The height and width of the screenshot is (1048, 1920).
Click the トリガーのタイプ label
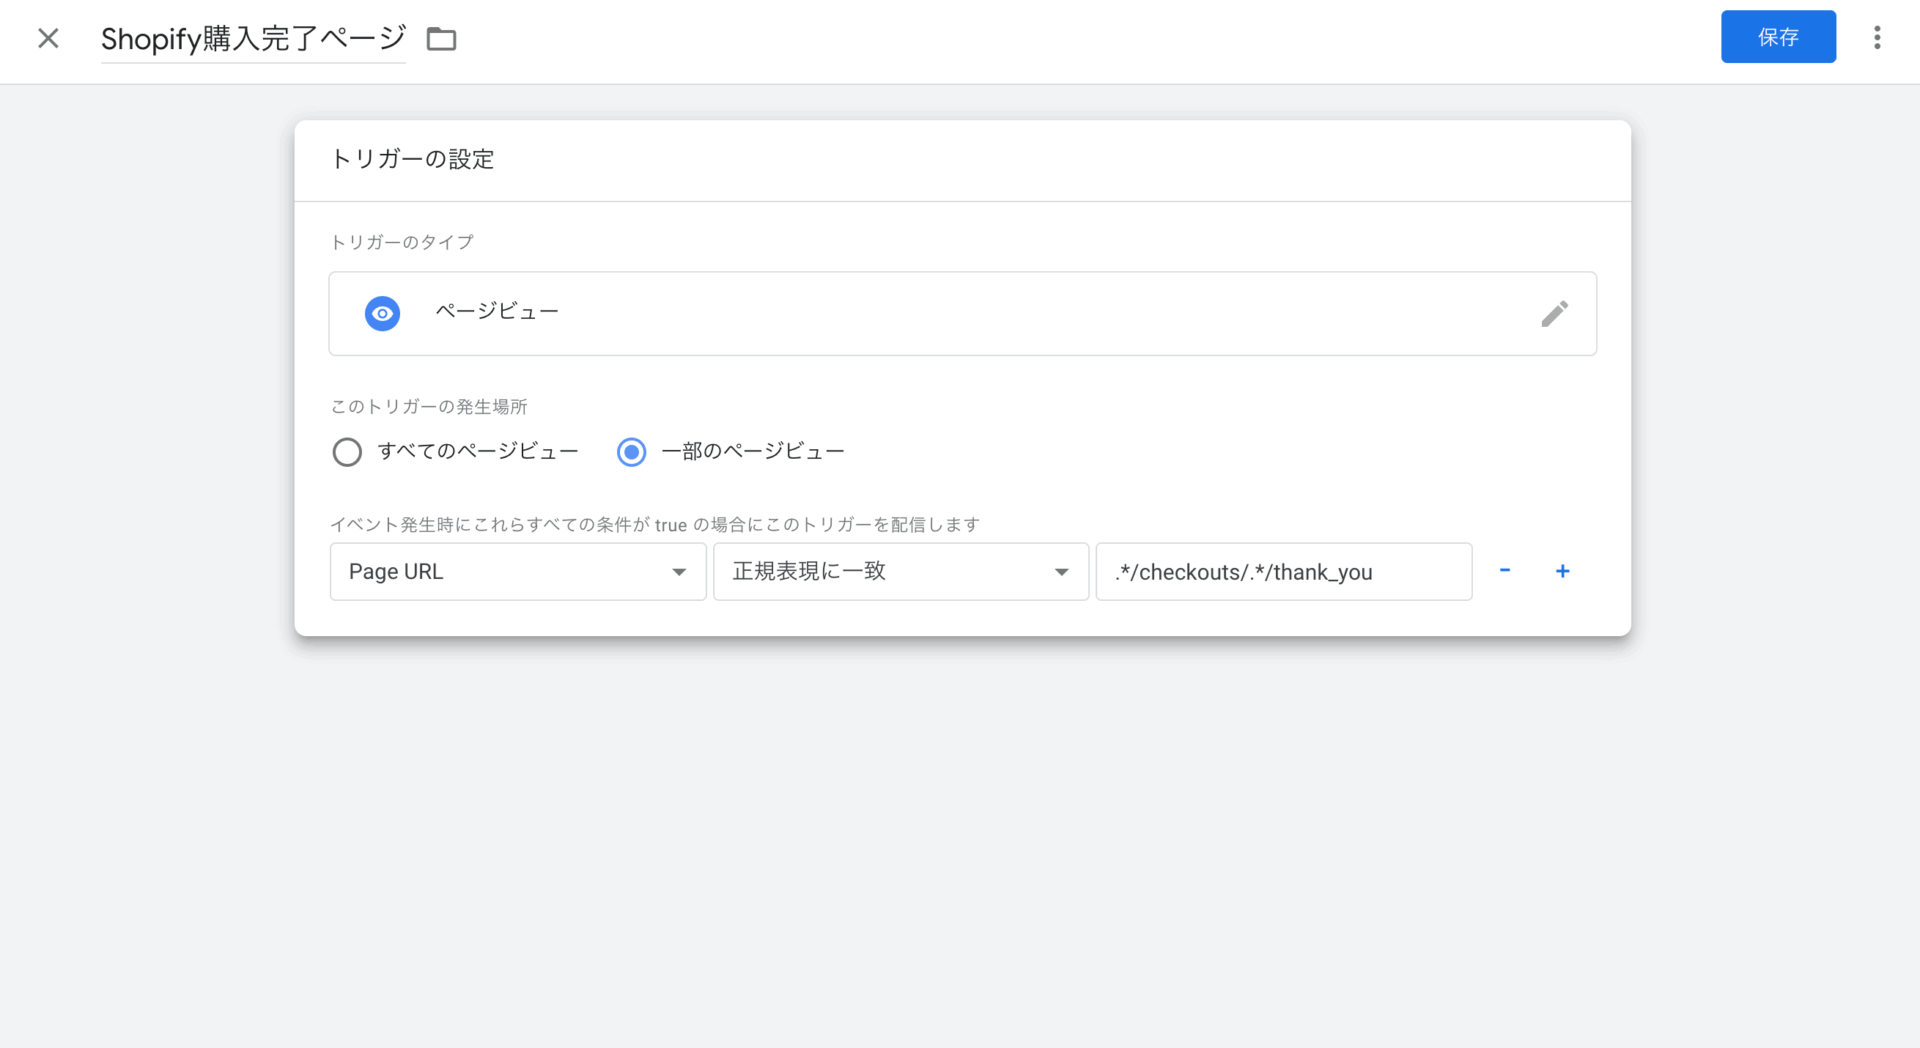click(x=402, y=242)
